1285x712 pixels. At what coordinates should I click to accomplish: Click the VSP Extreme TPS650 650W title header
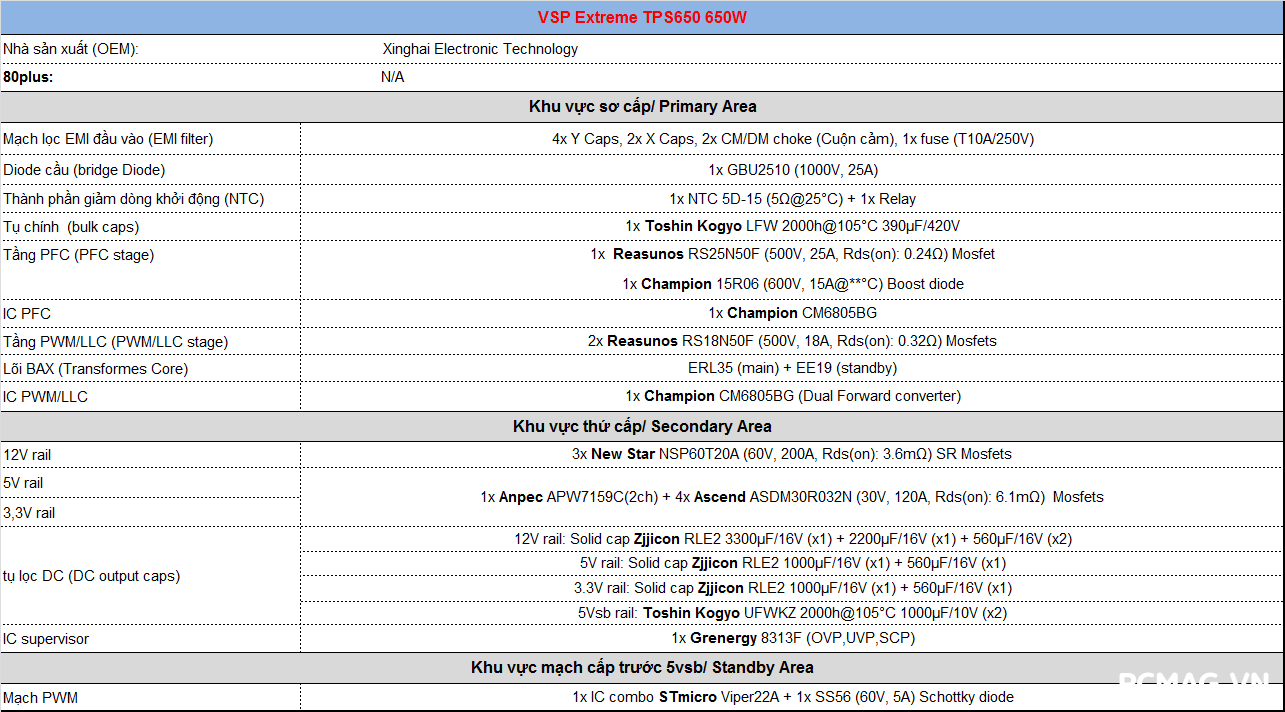[642, 18]
